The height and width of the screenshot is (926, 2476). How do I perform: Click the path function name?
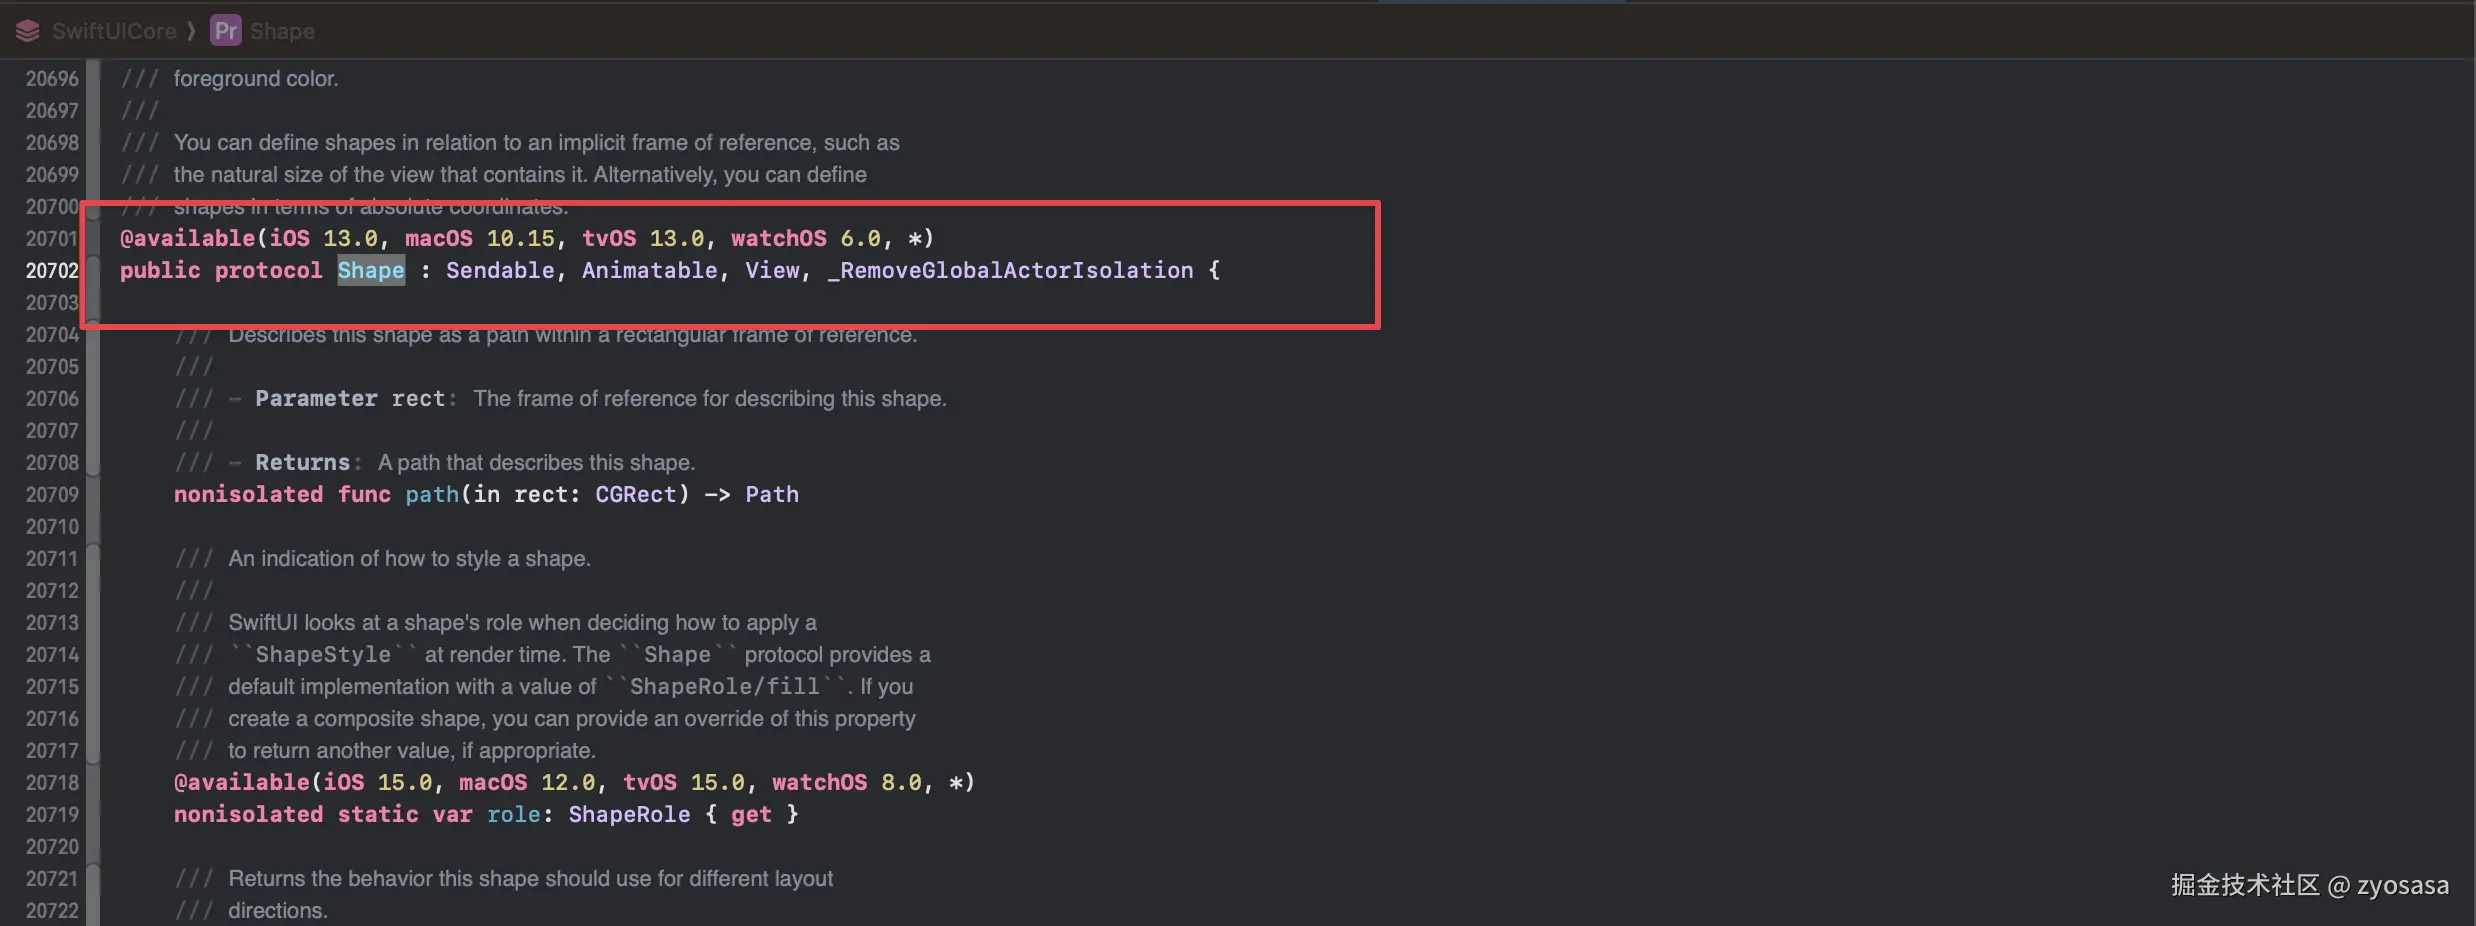pyautogui.click(x=431, y=494)
